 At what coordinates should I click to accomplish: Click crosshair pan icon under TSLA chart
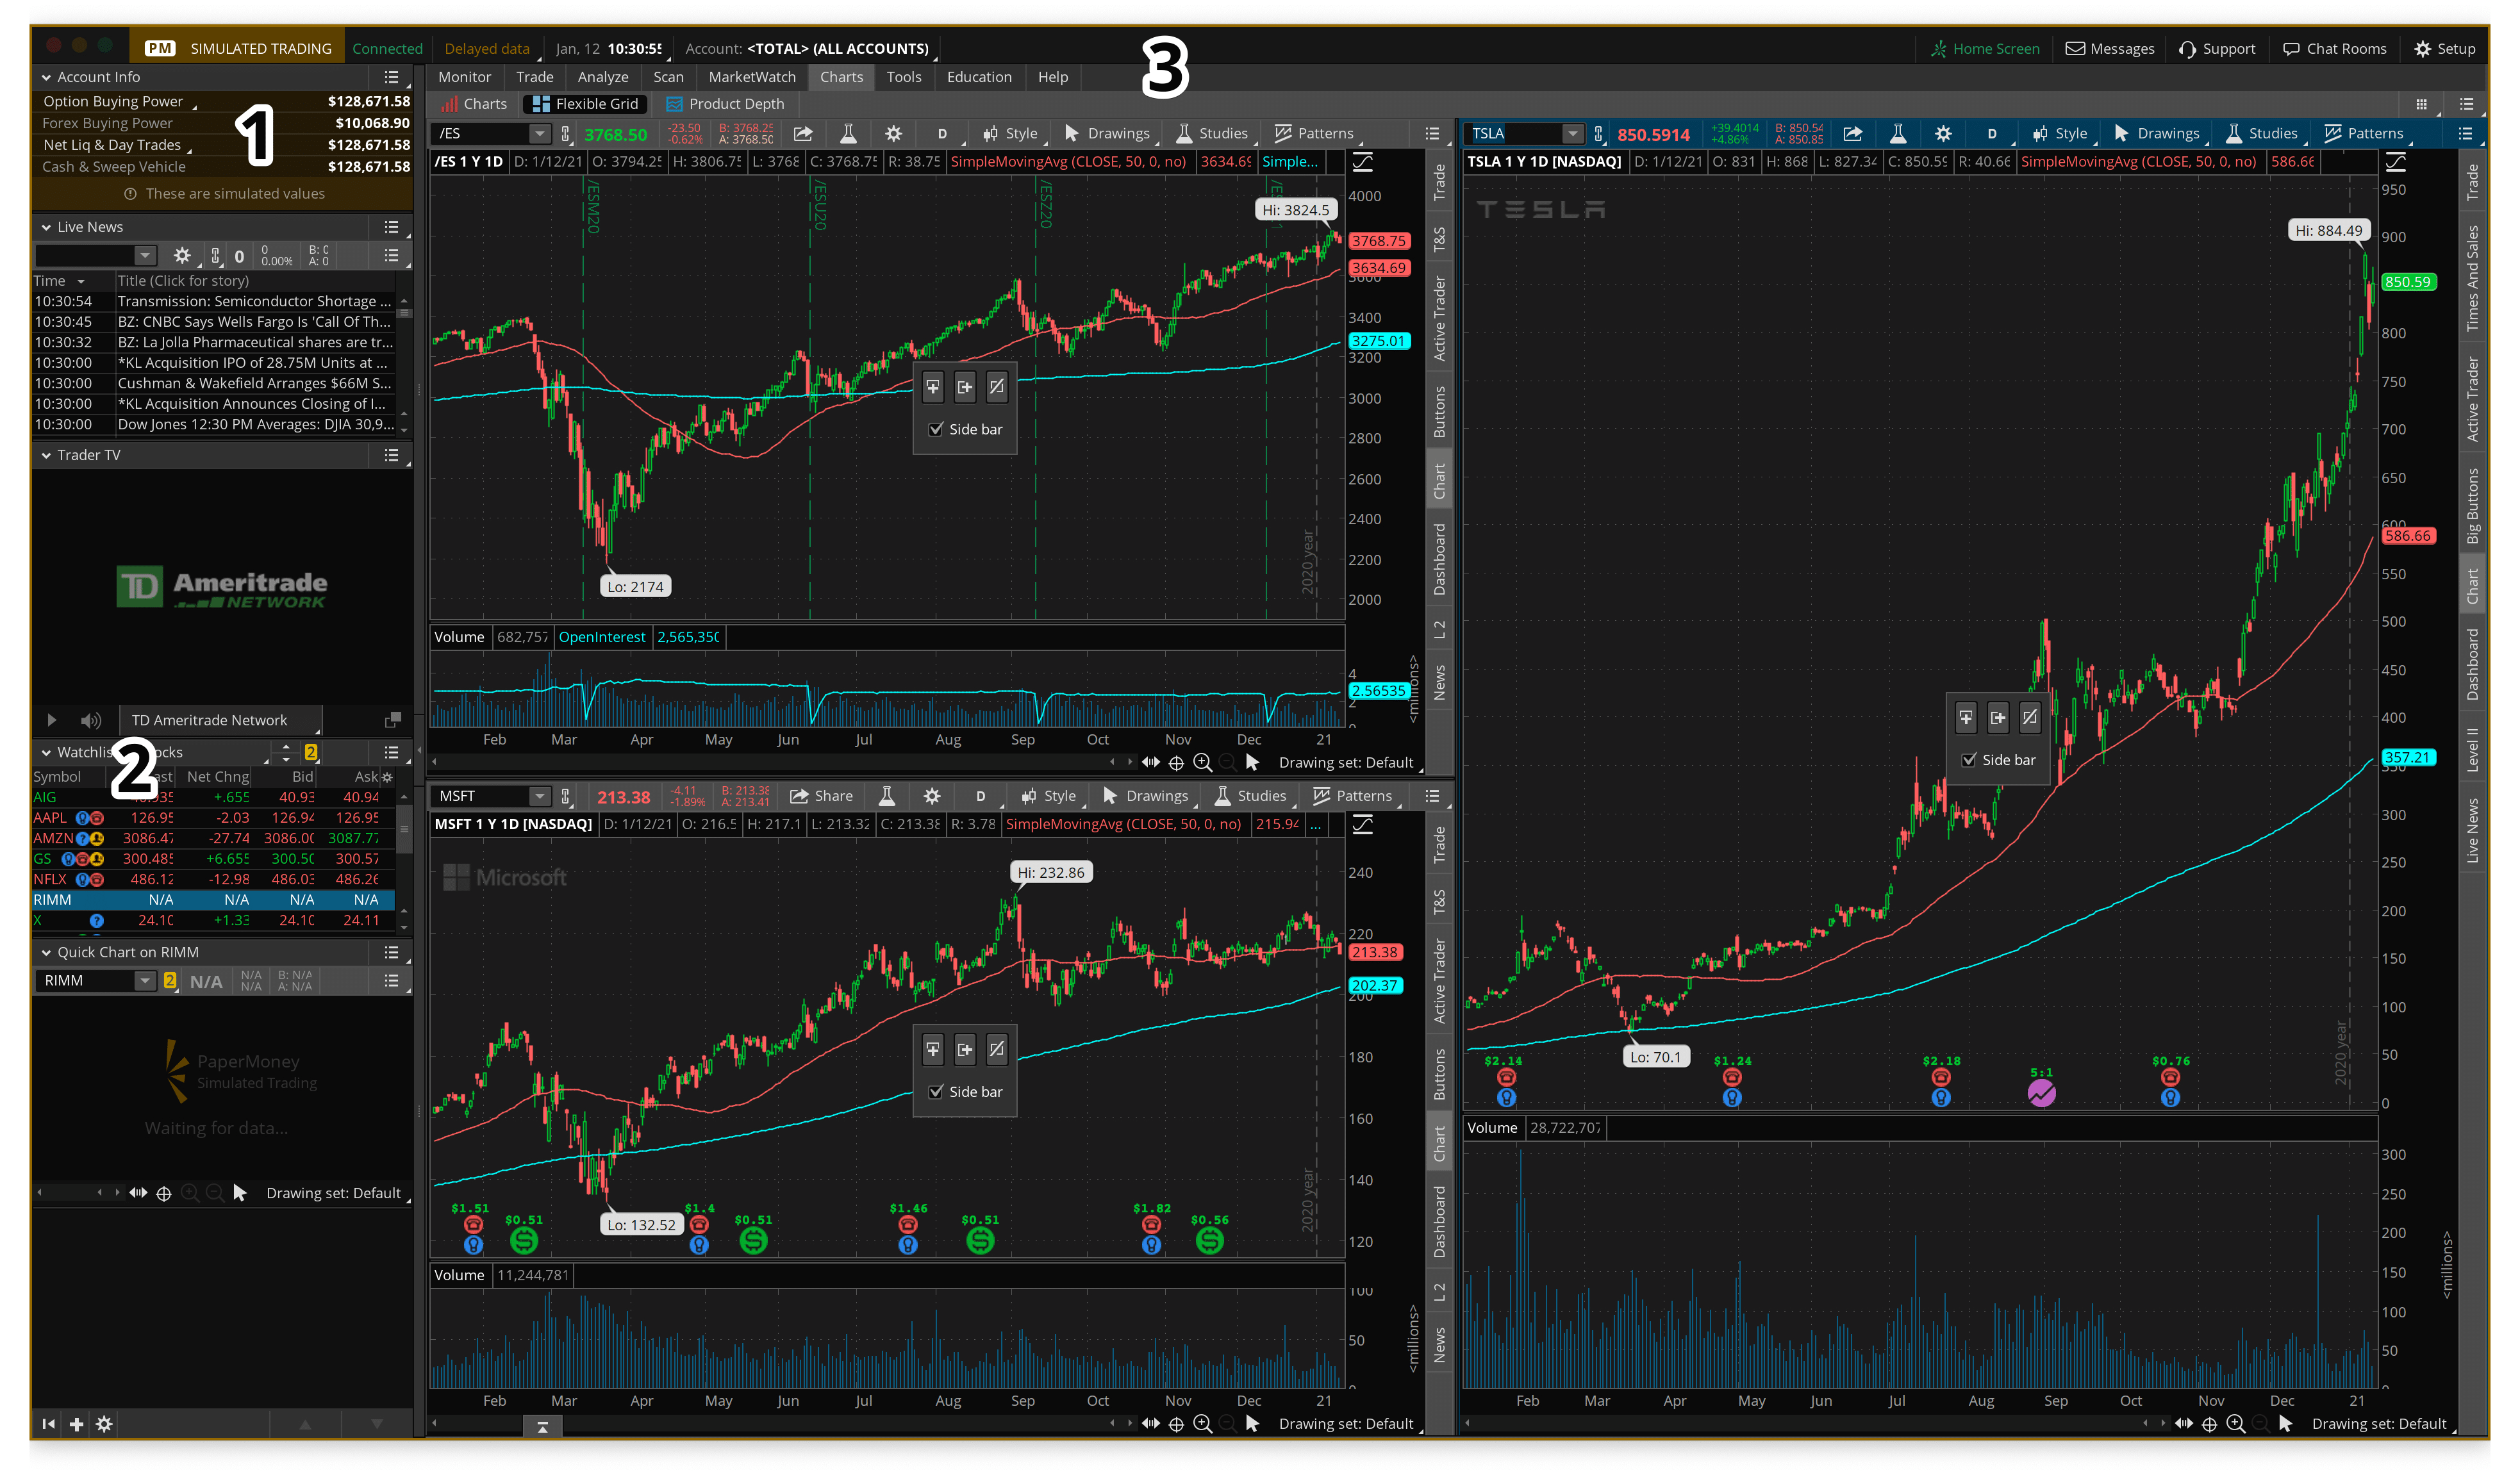[x=2209, y=1424]
